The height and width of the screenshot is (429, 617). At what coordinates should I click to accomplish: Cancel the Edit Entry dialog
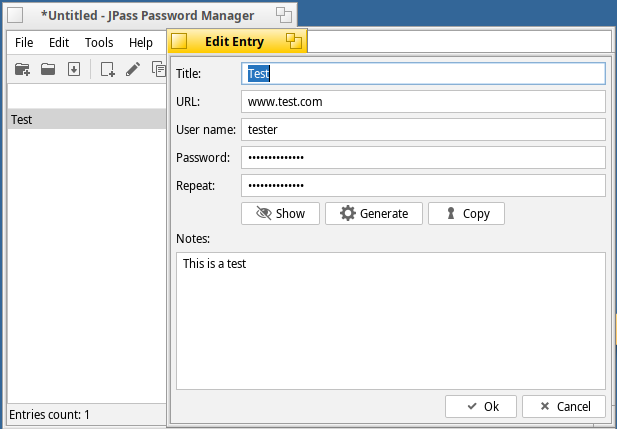click(564, 407)
